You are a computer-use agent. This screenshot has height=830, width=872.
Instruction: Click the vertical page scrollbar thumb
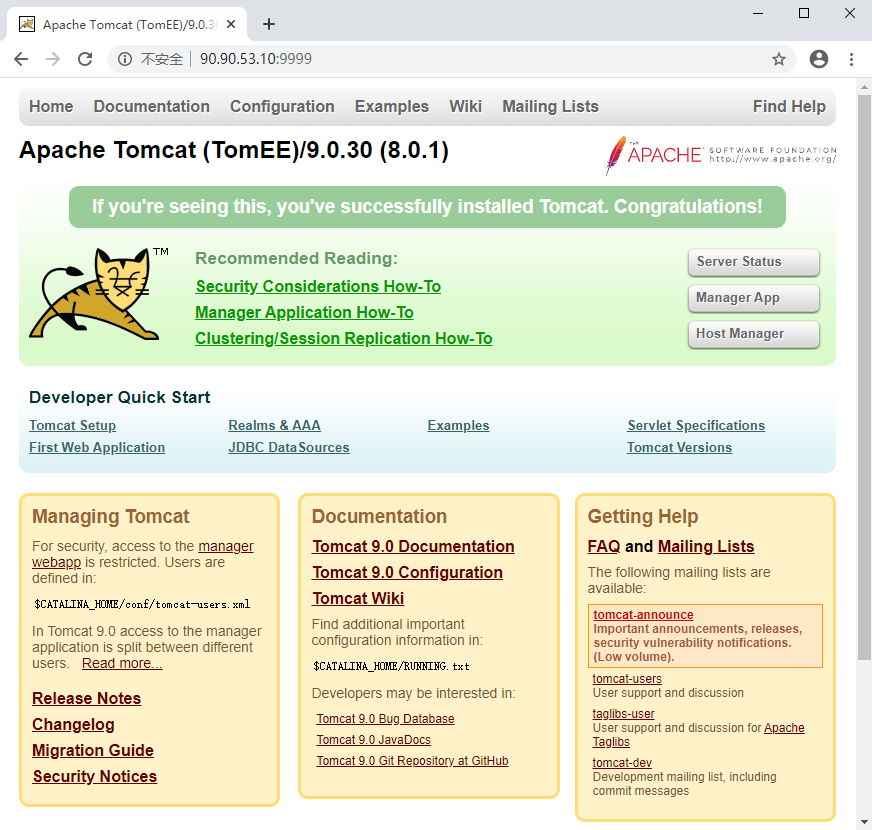click(x=864, y=378)
